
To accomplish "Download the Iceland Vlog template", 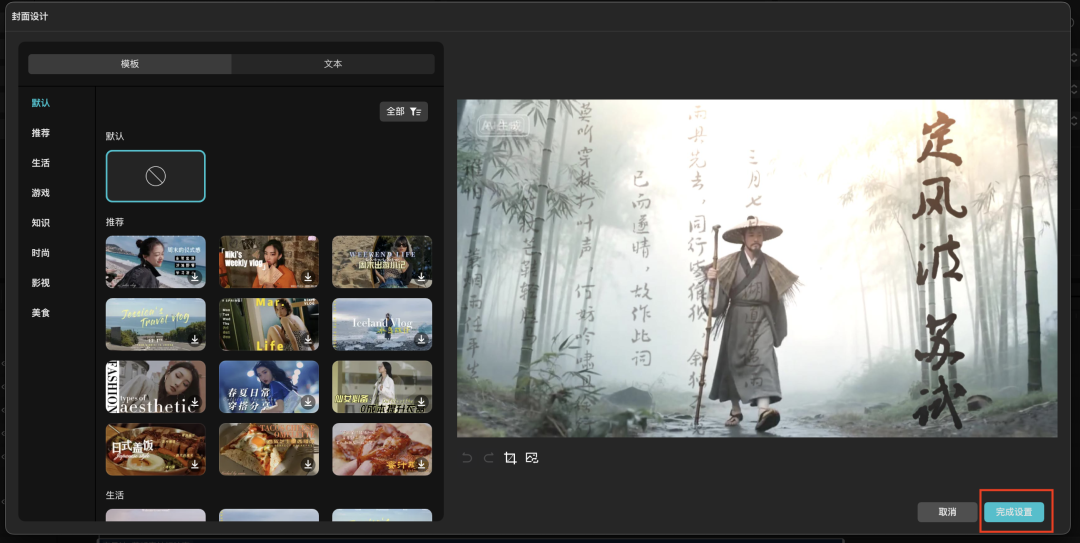I will (421, 341).
